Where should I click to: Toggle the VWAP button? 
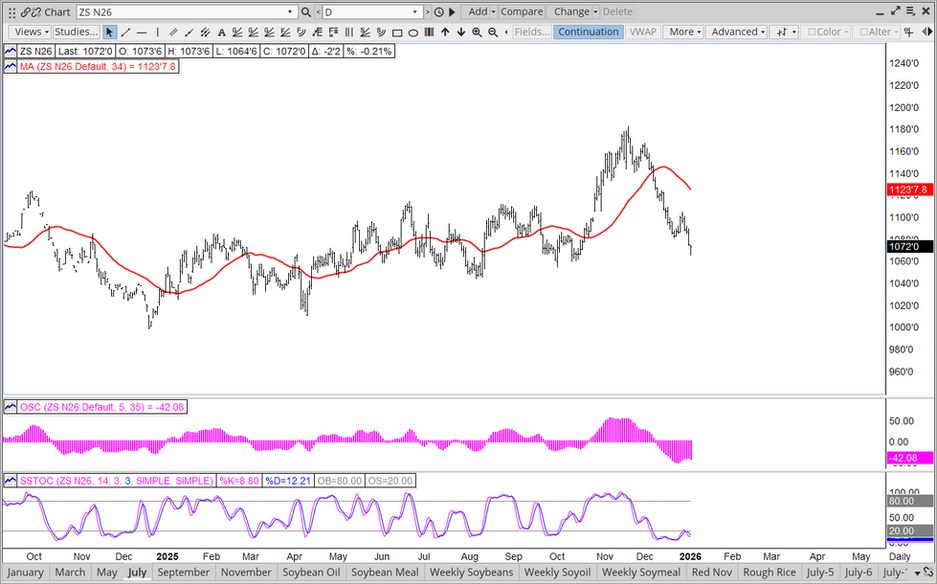[642, 32]
